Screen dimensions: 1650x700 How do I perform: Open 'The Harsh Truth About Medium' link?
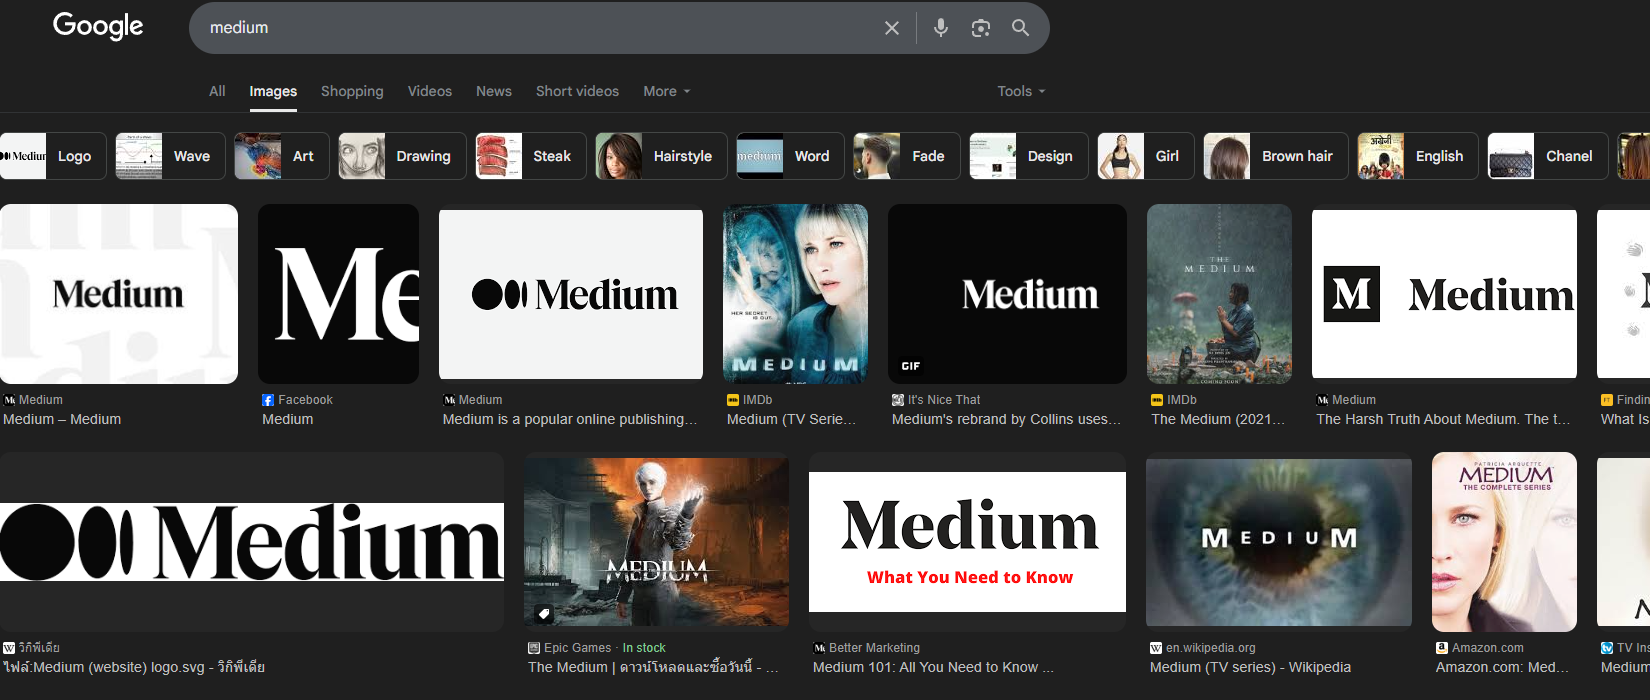pyautogui.click(x=1443, y=420)
